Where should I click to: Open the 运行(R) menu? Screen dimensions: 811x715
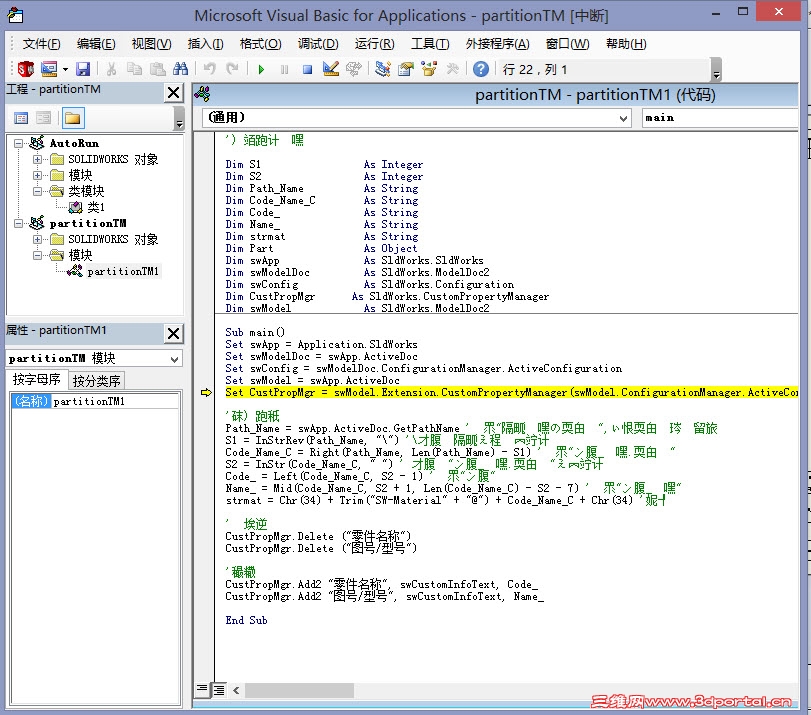point(374,44)
